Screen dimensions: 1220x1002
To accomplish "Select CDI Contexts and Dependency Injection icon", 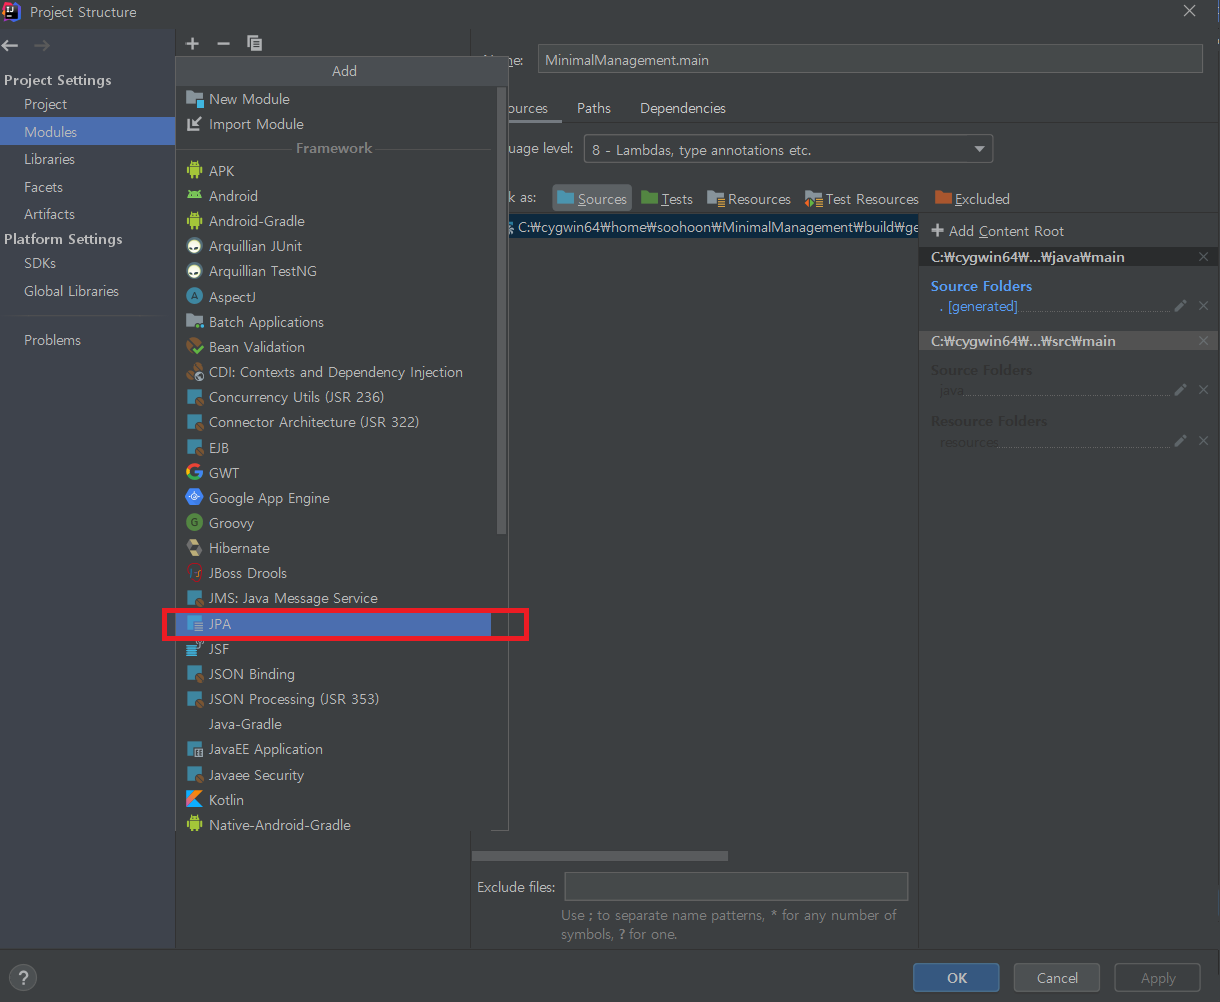I will pos(194,372).
